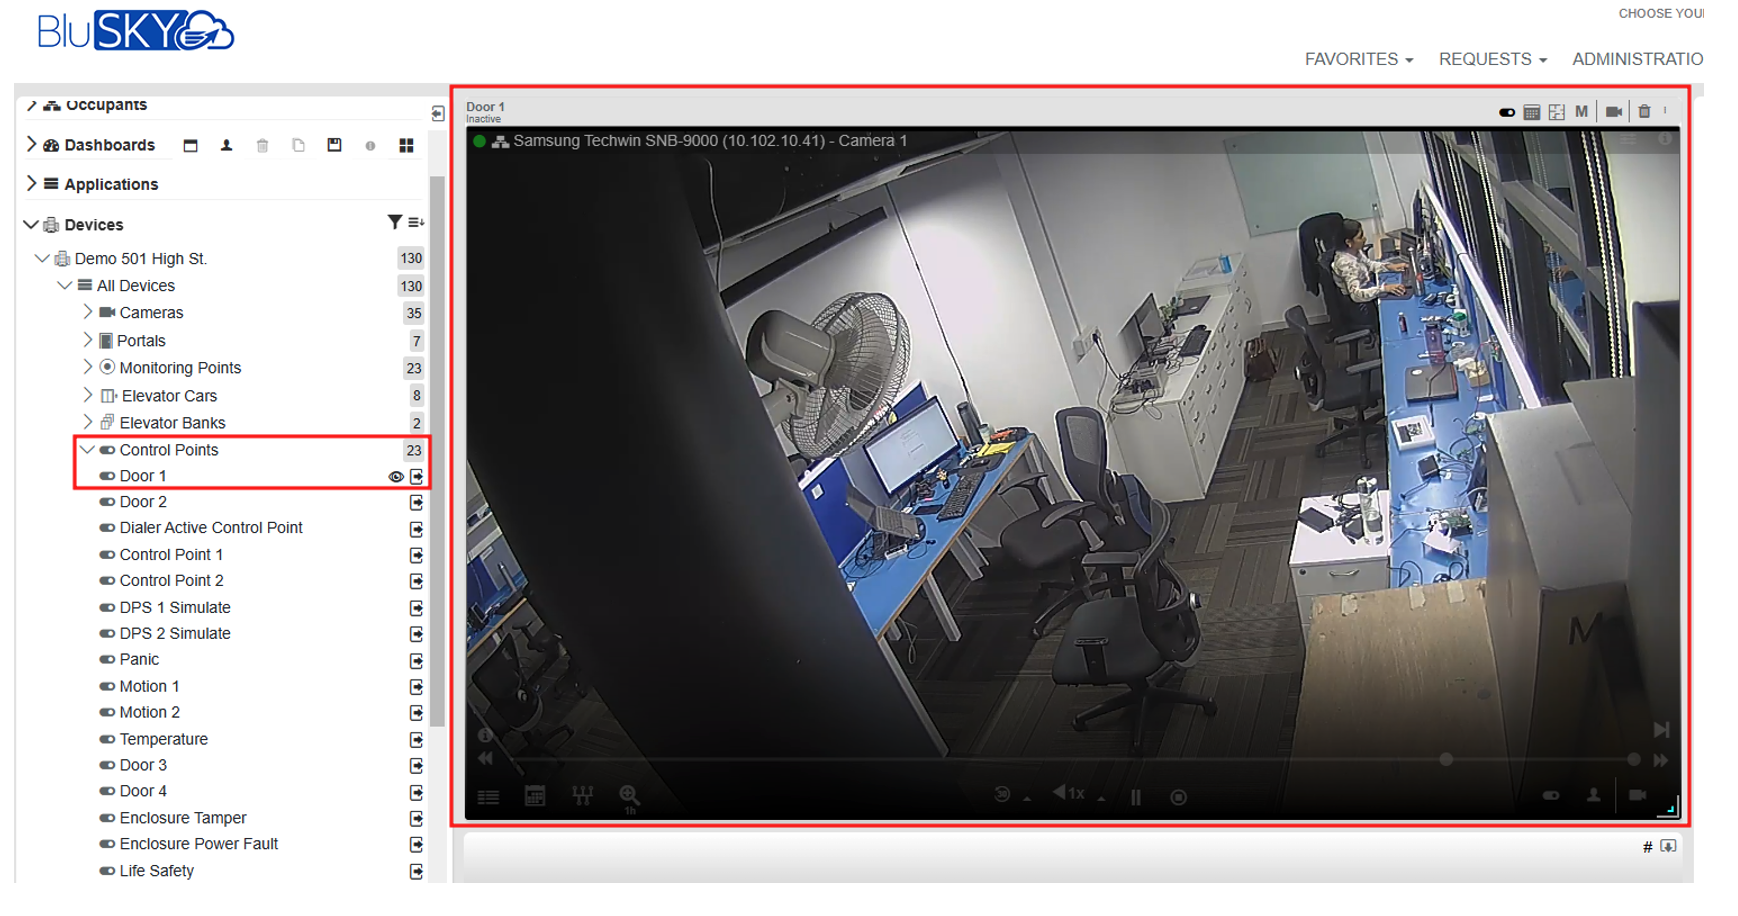Select Dialer Active Control Point in tree
The image size is (1738, 916).
coord(210,528)
